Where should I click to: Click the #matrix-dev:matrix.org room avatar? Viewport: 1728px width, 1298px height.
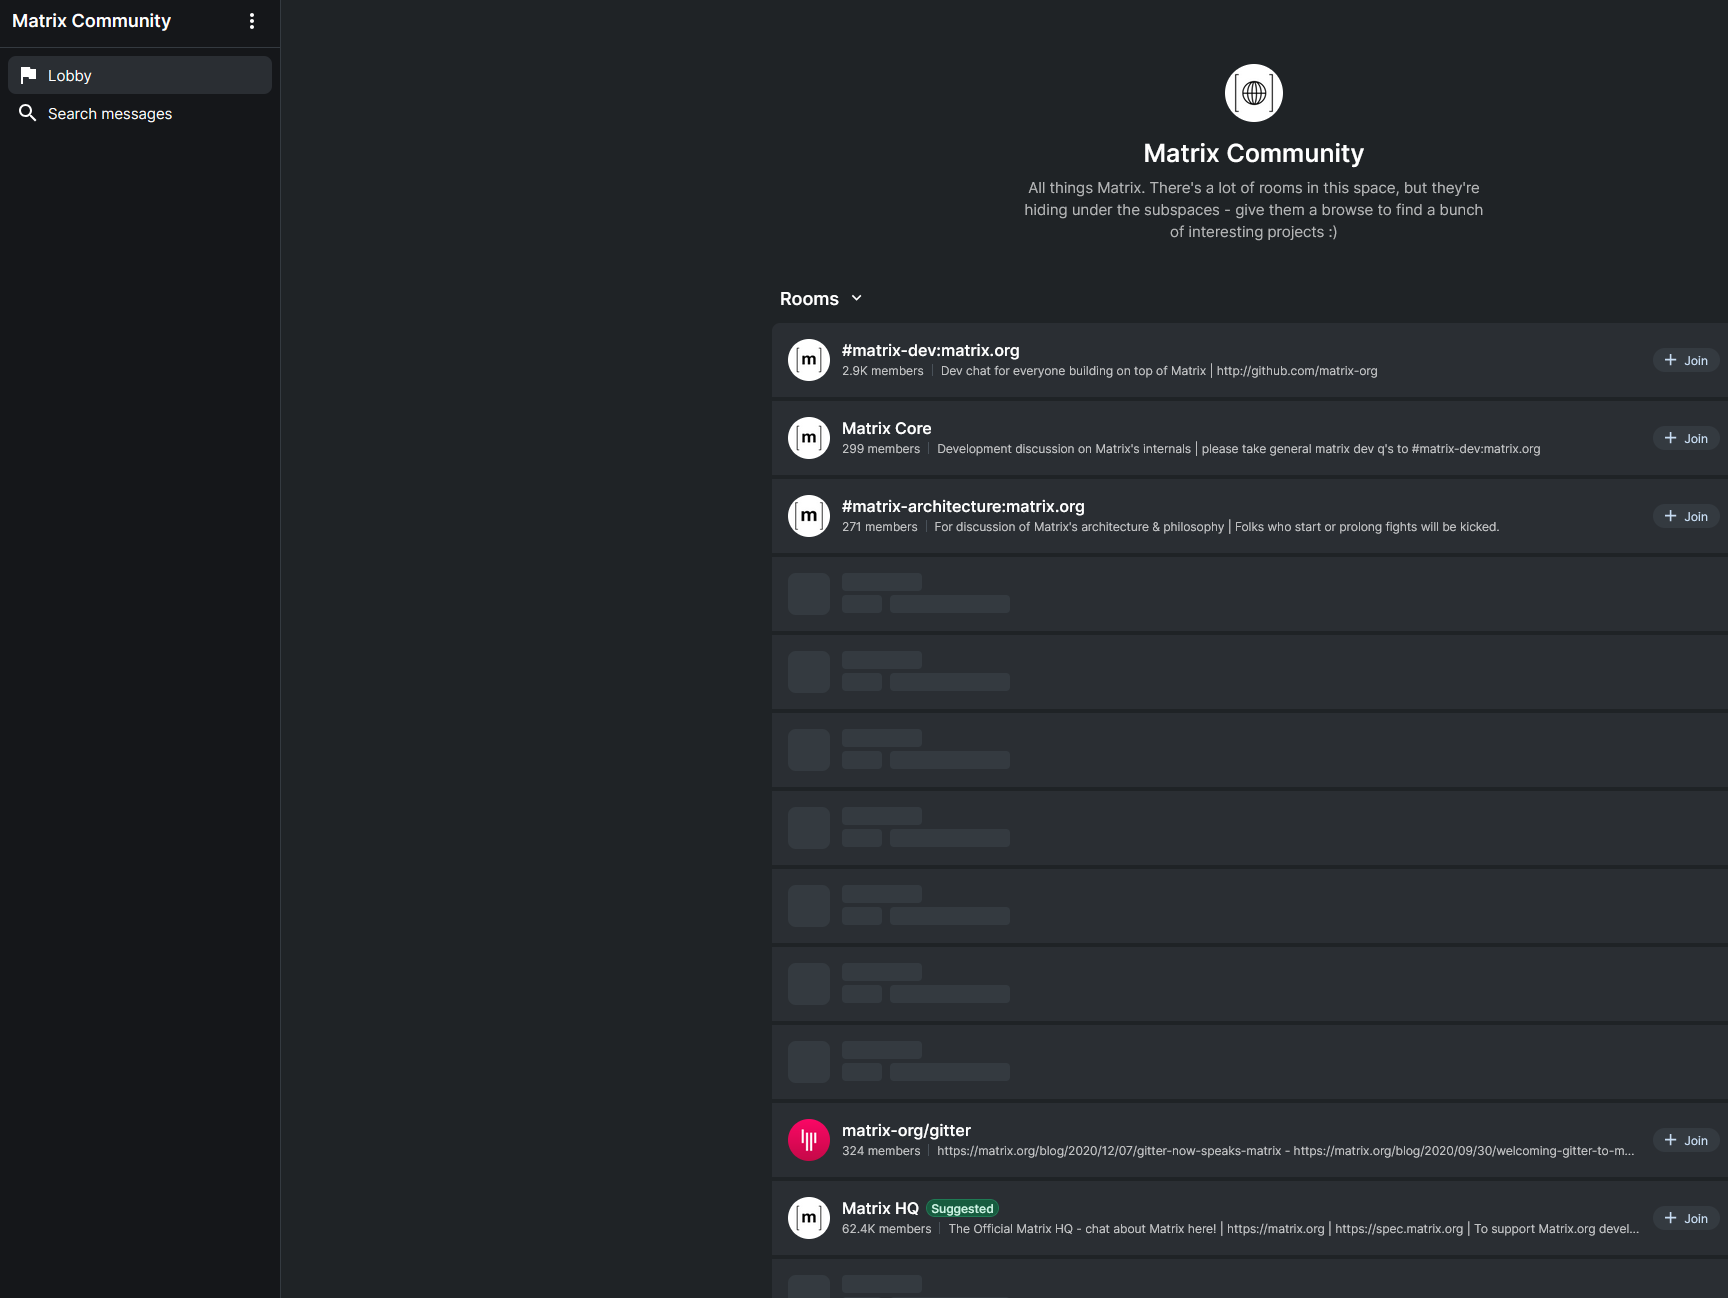coord(809,360)
